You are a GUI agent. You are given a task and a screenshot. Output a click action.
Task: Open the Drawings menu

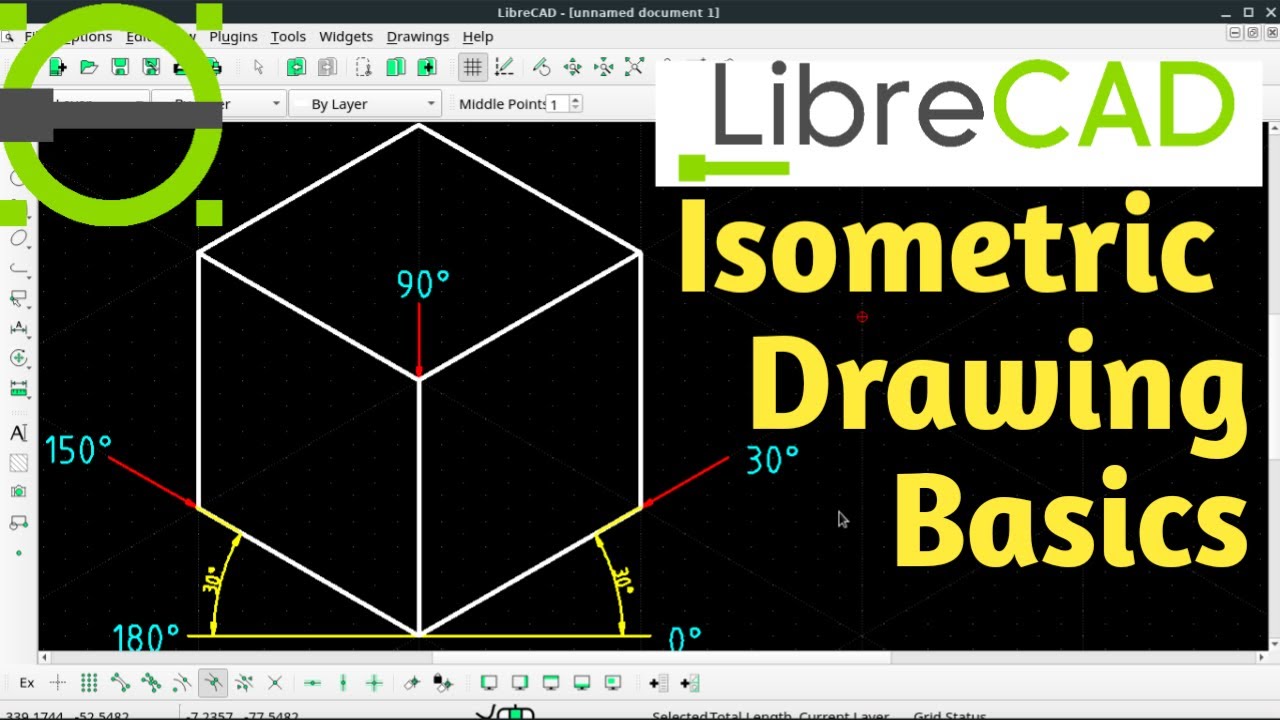tap(417, 37)
